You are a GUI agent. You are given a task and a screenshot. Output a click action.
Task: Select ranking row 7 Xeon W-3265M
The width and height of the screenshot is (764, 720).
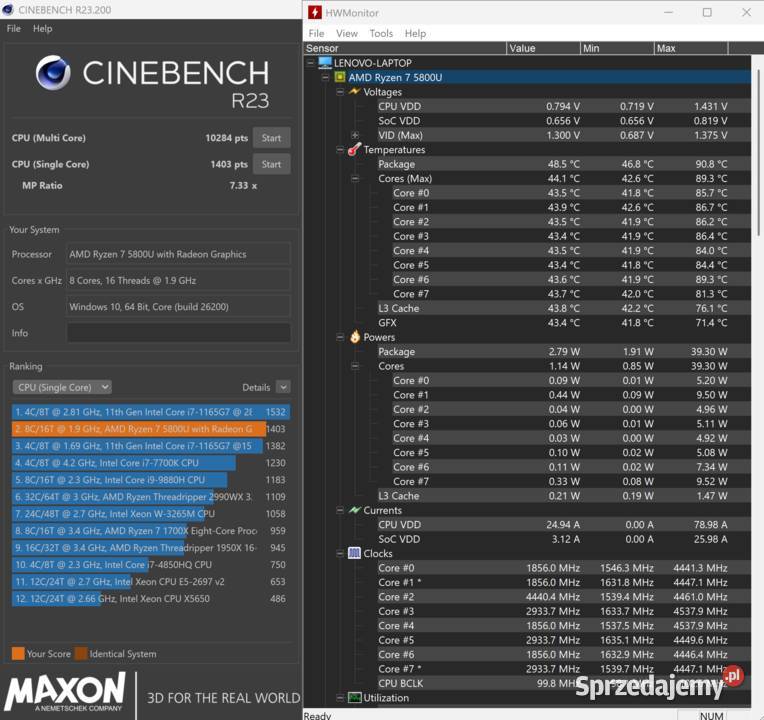point(151,514)
